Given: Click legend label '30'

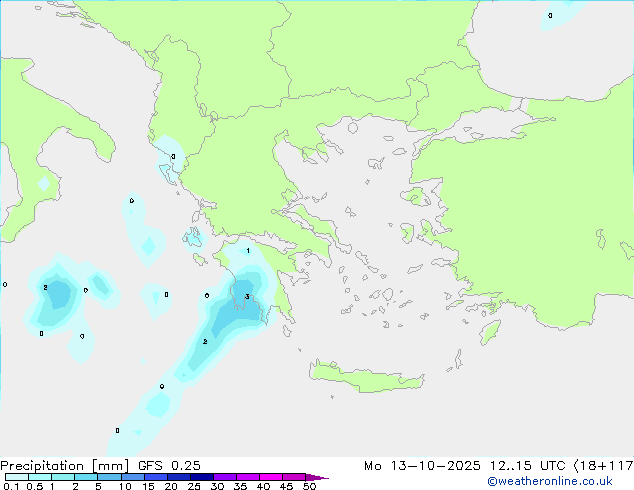Looking at the screenshot, I should 217,486.
